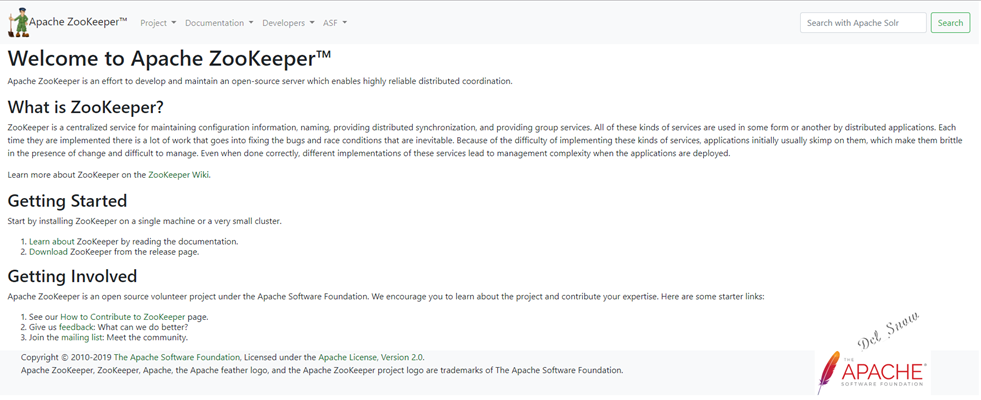Open the mailing list link
981x400 pixels.
click(82, 338)
